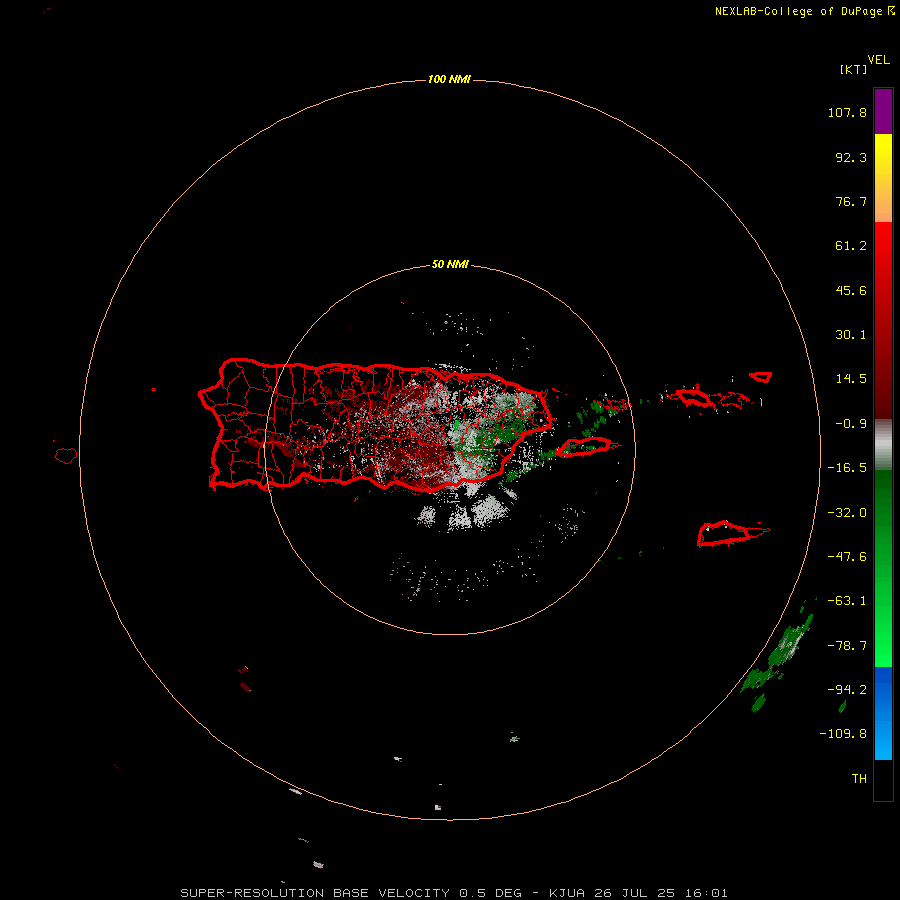Select the 61.2 legend value
Image resolution: width=900 pixels, height=900 pixels.
851,246
